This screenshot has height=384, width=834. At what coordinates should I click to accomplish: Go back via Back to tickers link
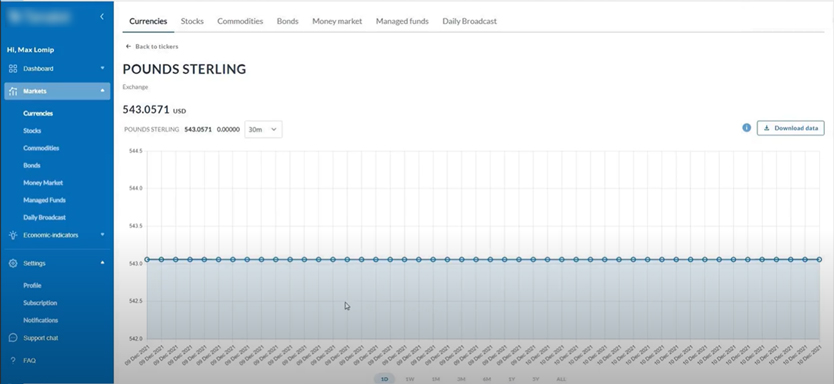152,46
